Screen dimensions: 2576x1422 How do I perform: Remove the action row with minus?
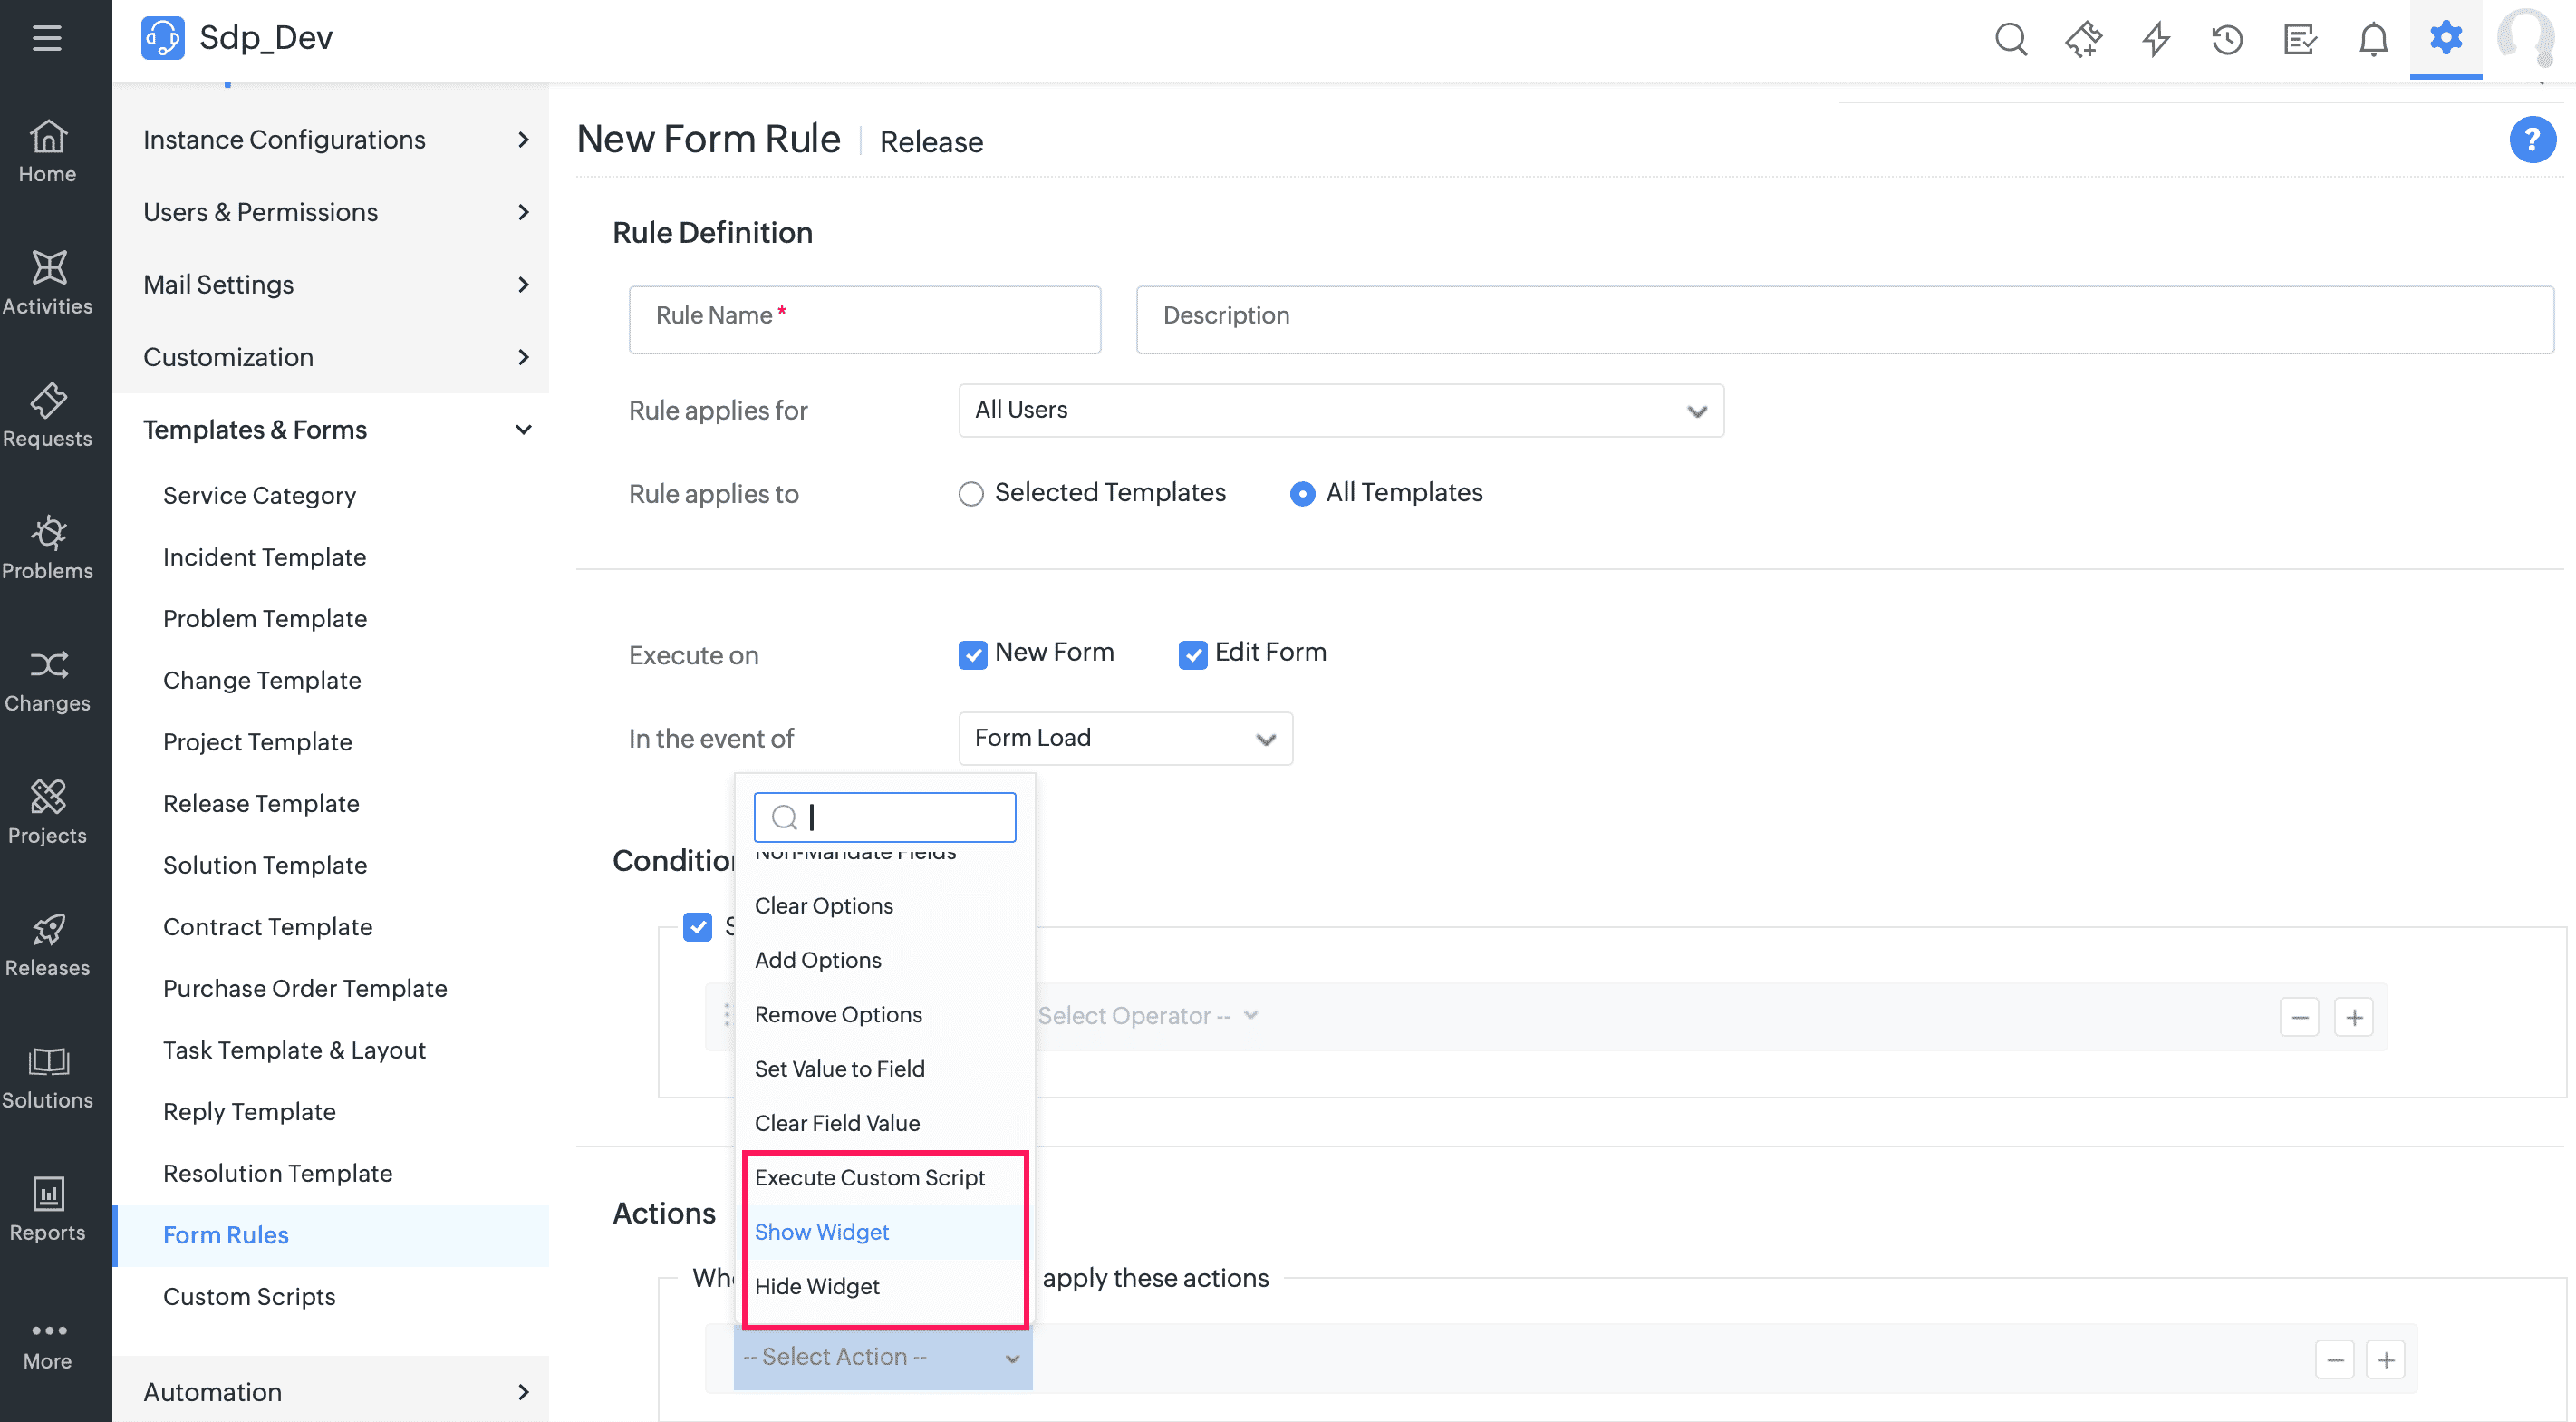pos(2334,1359)
